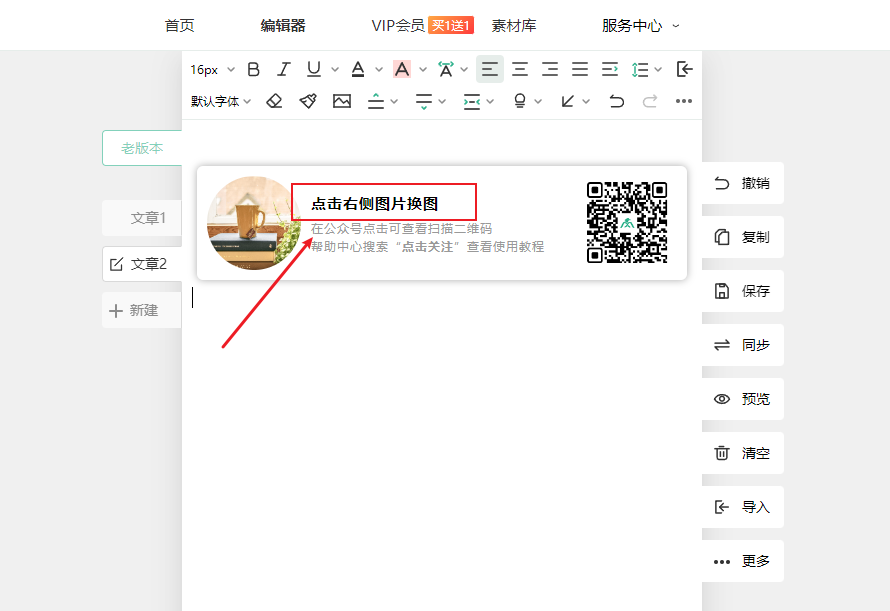Apply the font color A icon
The width and height of the screenshot is (890, 611).
(x=358, y=69)
